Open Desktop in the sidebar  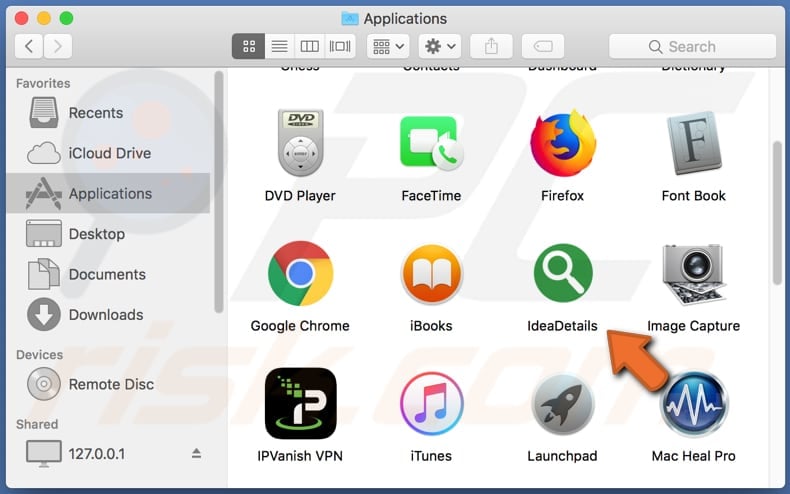[x=108, y=234]
